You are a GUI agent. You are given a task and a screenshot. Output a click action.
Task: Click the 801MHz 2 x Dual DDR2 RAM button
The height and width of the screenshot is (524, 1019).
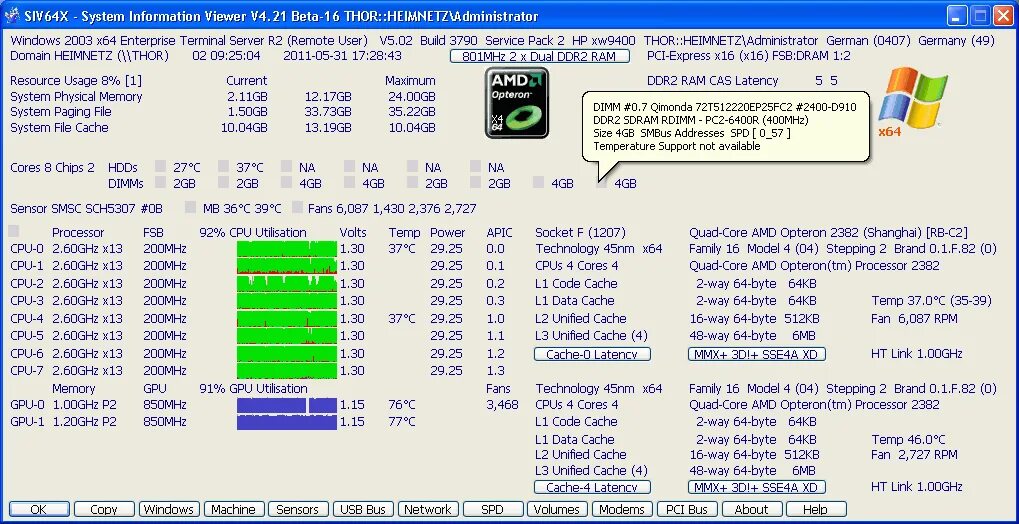(x=540, y=56)
